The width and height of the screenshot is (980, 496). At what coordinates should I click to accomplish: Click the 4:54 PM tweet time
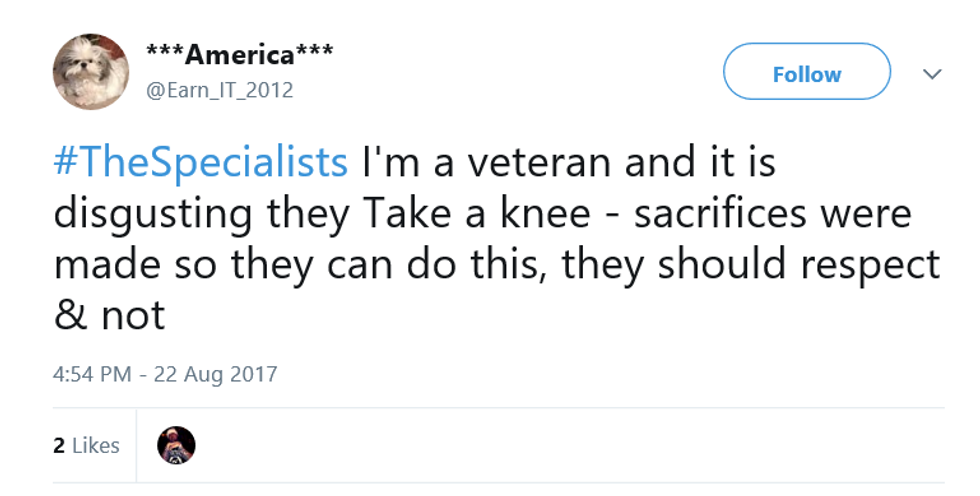tap(93, 375)
